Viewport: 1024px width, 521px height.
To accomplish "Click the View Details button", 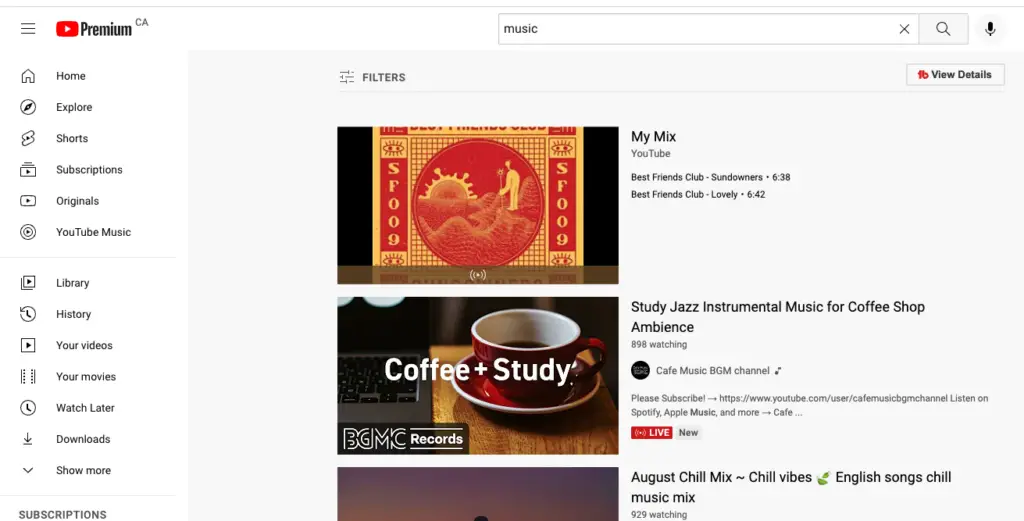I will [x=955, y=74].
